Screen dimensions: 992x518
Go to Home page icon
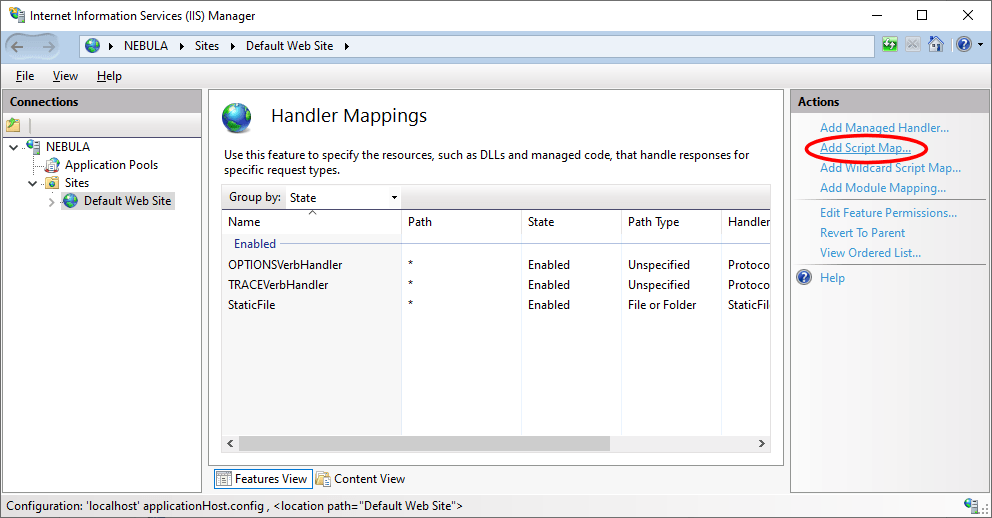coord(936,44)
